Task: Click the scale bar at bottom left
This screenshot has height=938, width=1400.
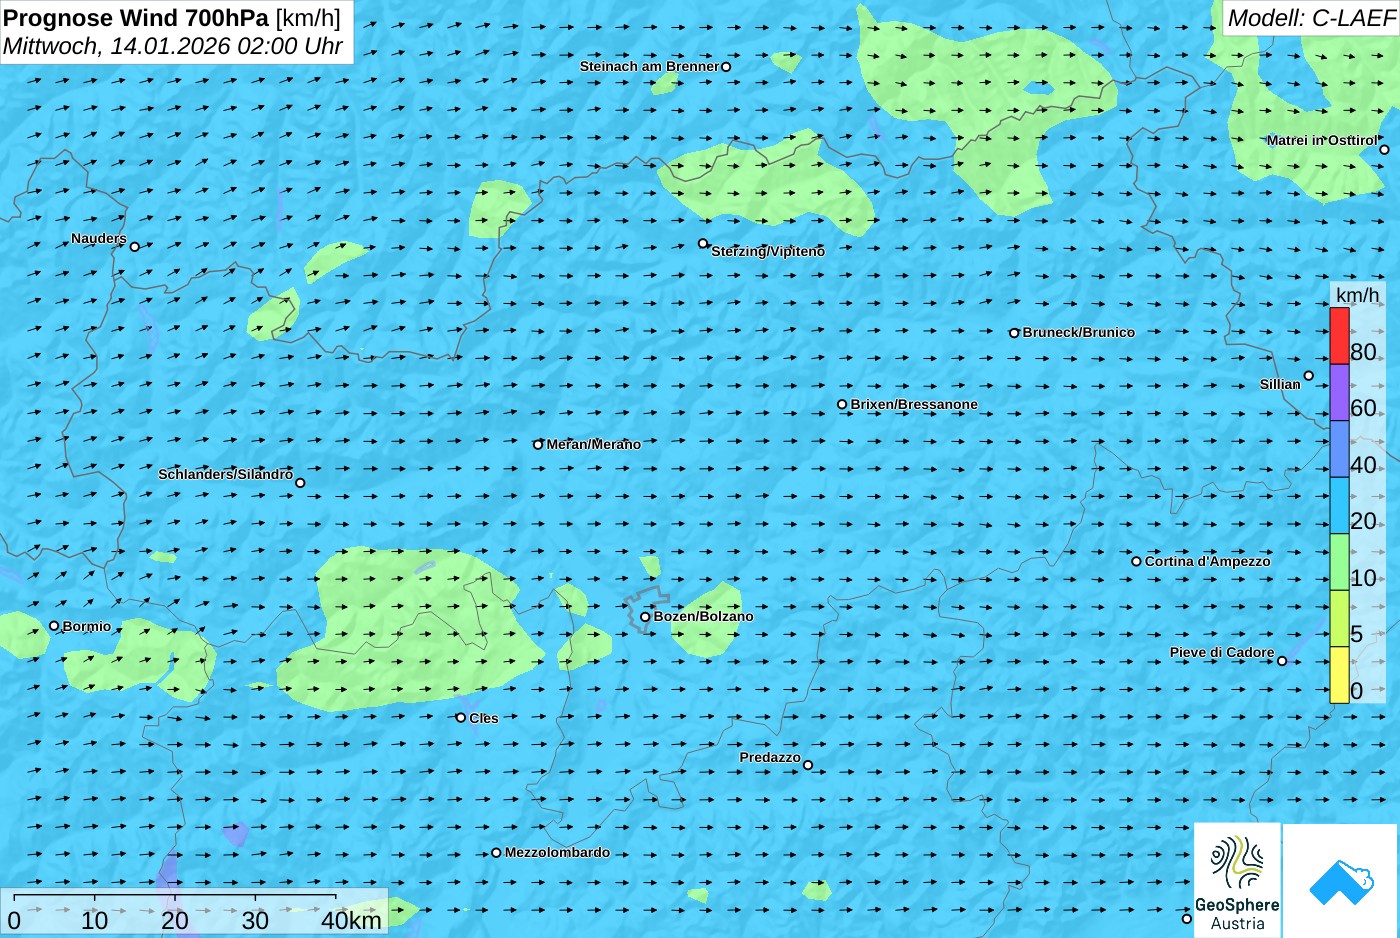Action: pyautogui.click(x=194, y=912)
